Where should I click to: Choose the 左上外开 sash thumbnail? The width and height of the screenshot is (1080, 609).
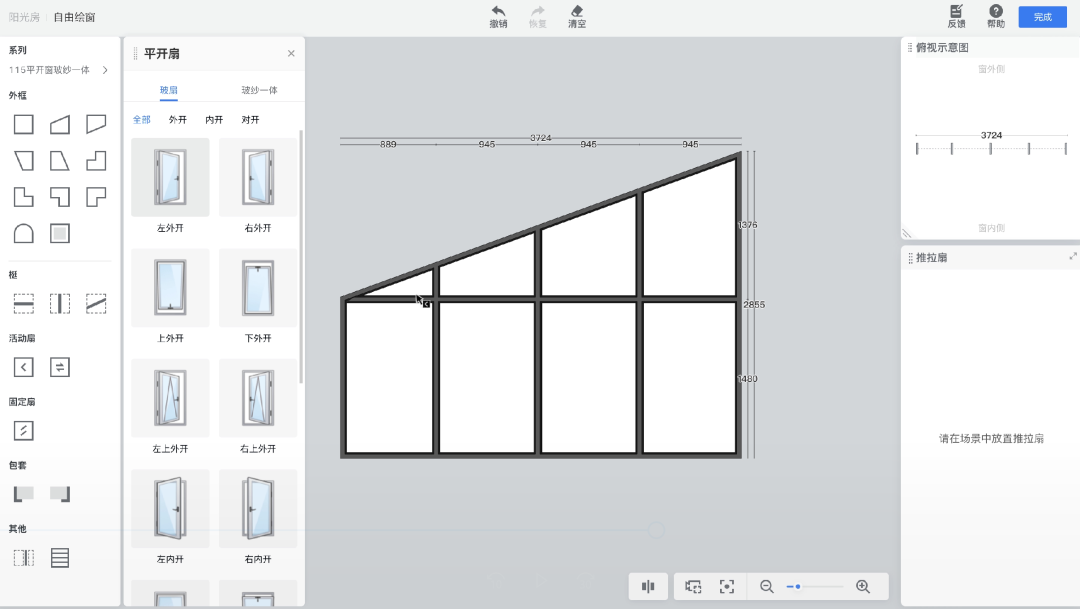tap(170, 398)
